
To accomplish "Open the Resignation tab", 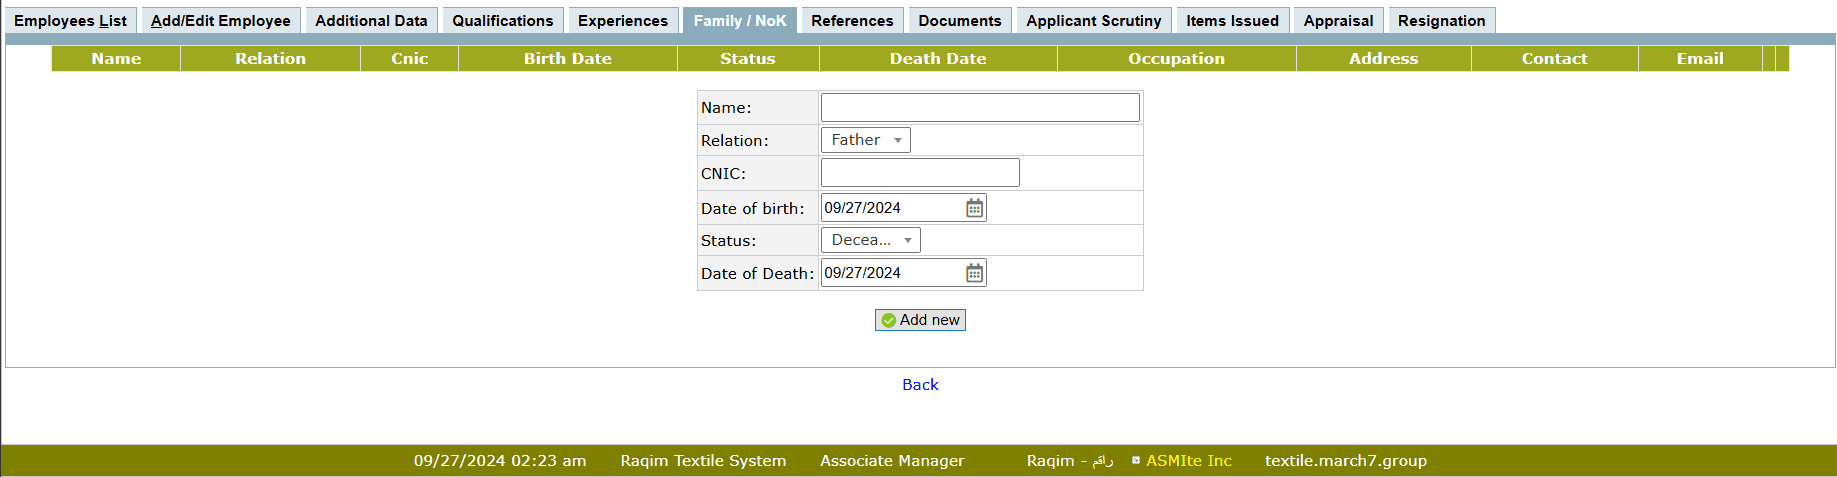I will 1441,21.
